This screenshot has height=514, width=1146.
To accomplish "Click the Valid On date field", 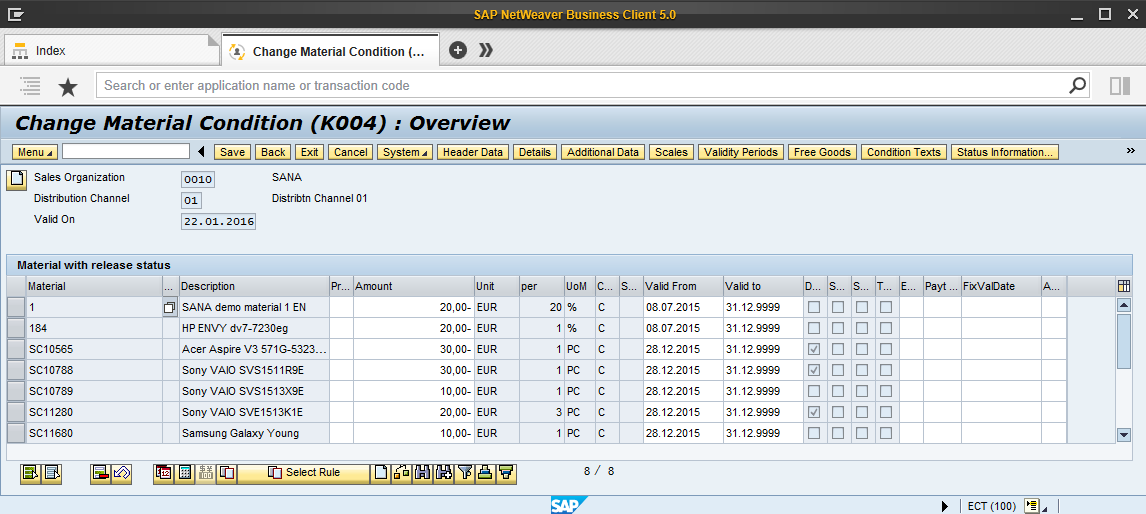I will pos(219,222).
